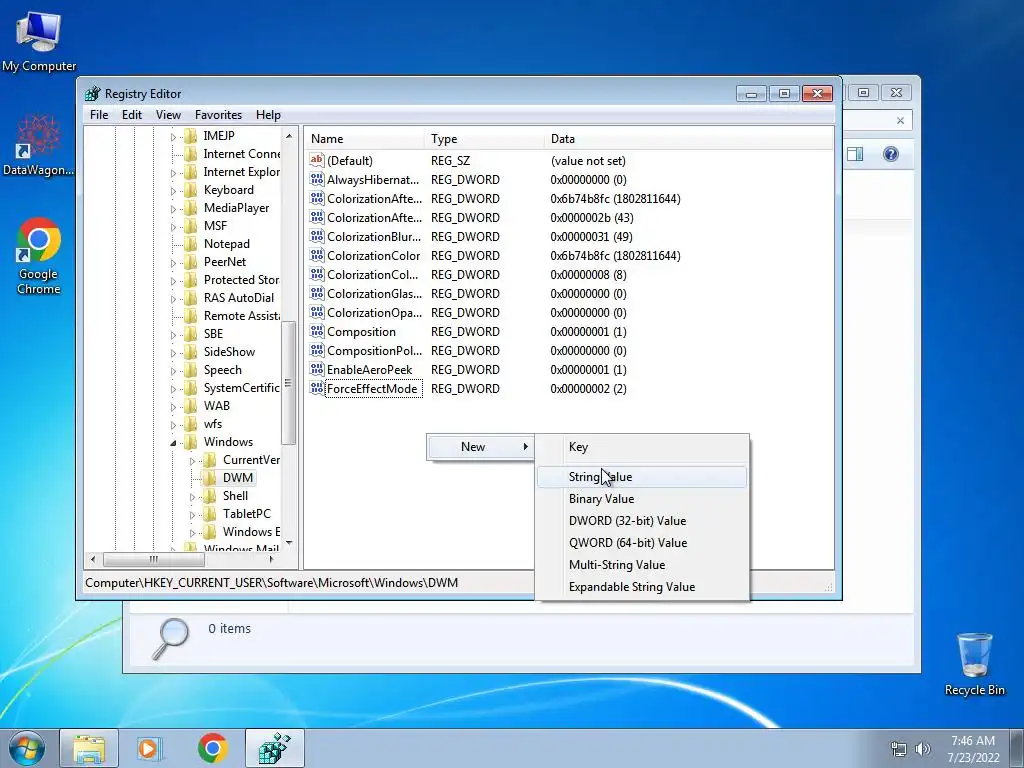Viewport: 1024px width, 768px height.
Task: Click the tree scroll up arrow
Action: point(289,136)
